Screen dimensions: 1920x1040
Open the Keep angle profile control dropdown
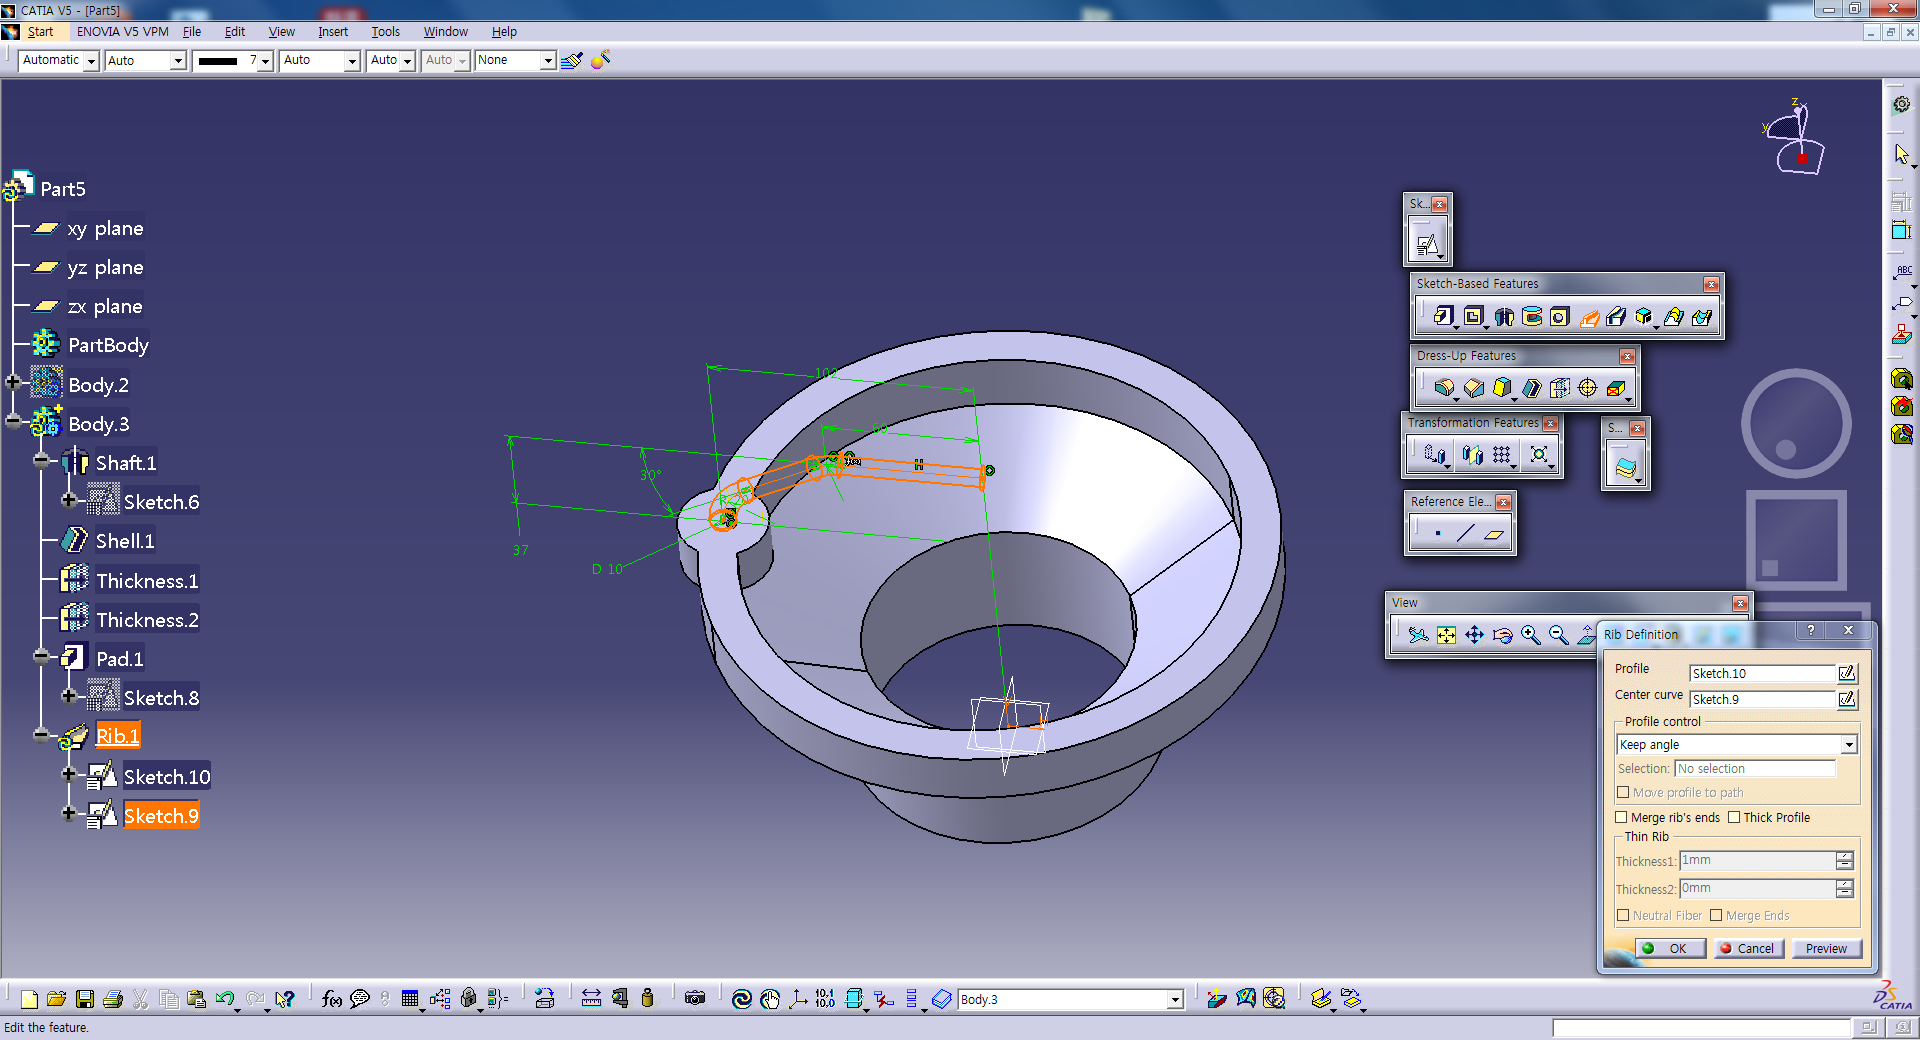tap(1849, 745)
